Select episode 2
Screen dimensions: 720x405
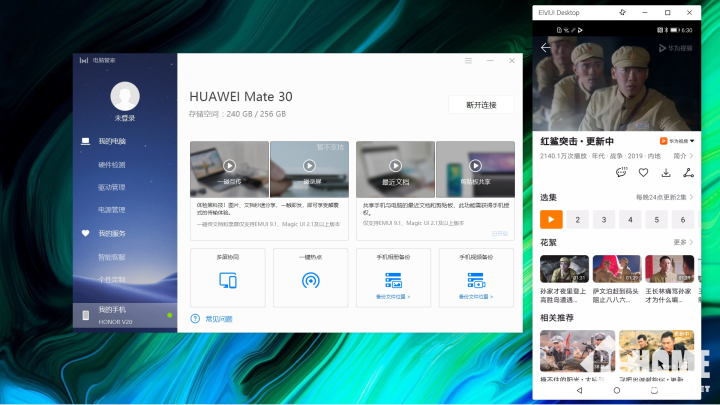pyautogui.click(x=578, y=219)
